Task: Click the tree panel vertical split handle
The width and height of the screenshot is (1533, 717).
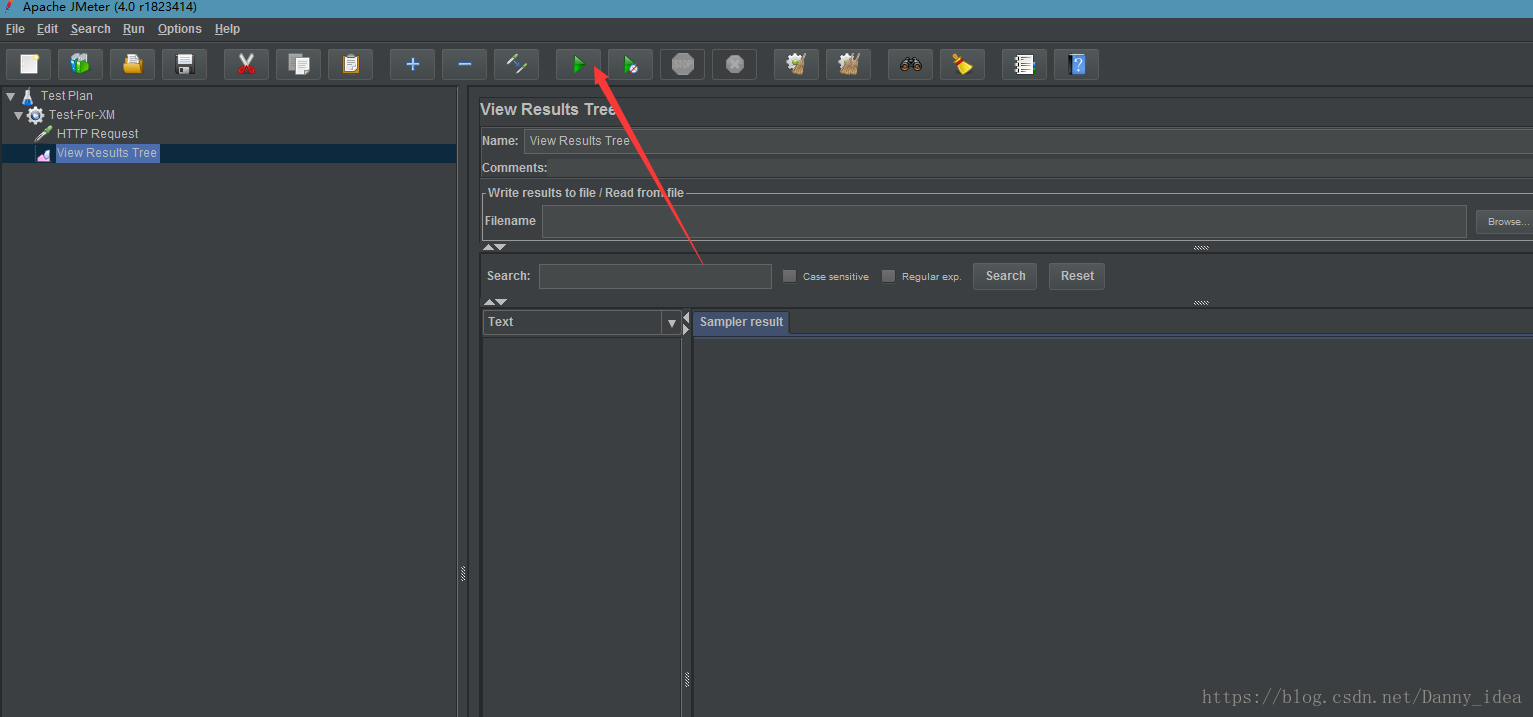Action: 463,573
